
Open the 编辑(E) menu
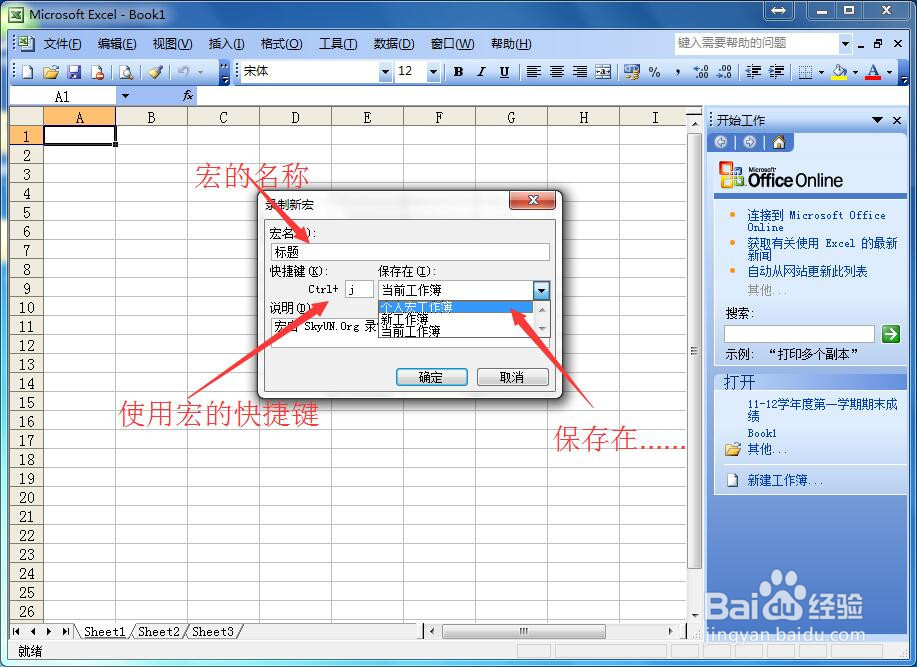(x=117, y=44)
